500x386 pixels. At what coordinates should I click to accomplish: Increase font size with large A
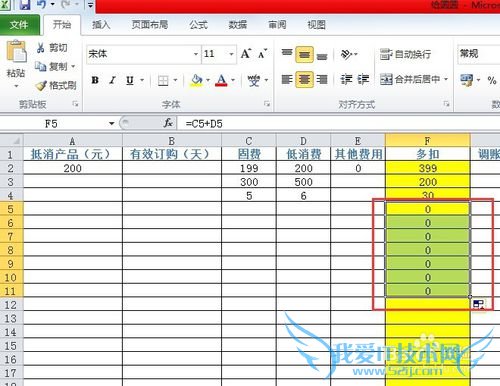pos(246,54)
